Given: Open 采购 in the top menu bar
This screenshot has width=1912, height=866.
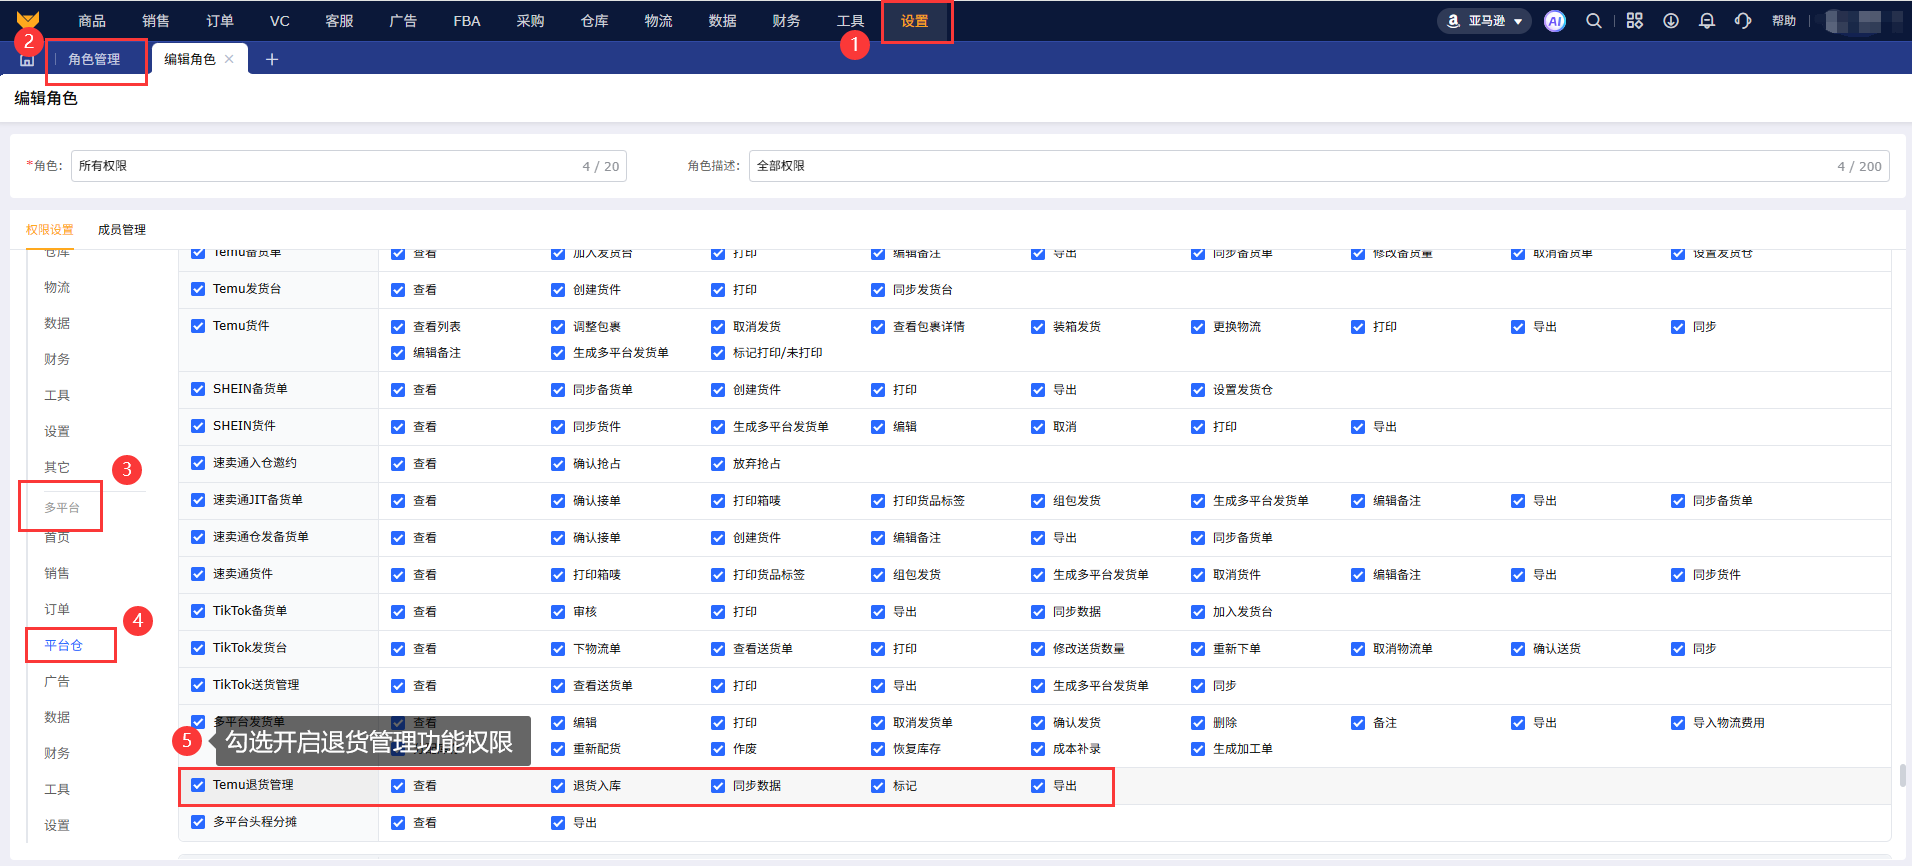Looking at the screenshot, I should coord(531,21).
